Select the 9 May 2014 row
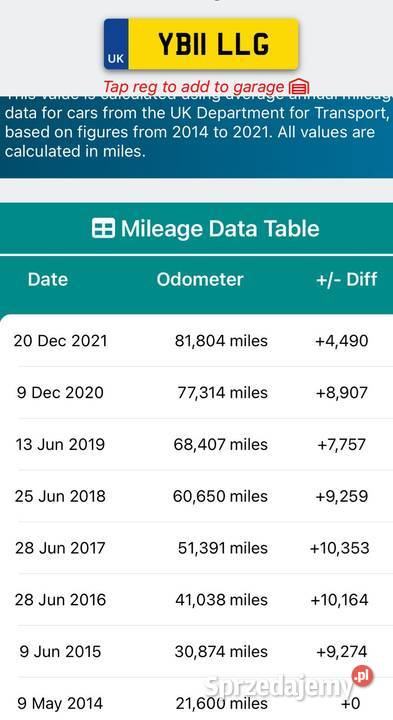Viewport: 393px width, 720px height. [x=196, y=699]
